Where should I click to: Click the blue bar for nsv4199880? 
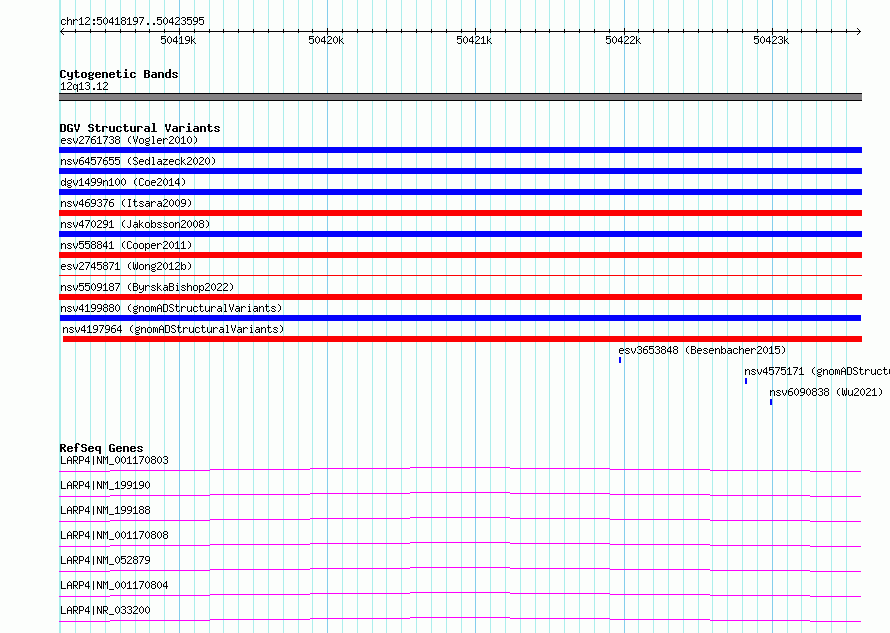(460, 318)
